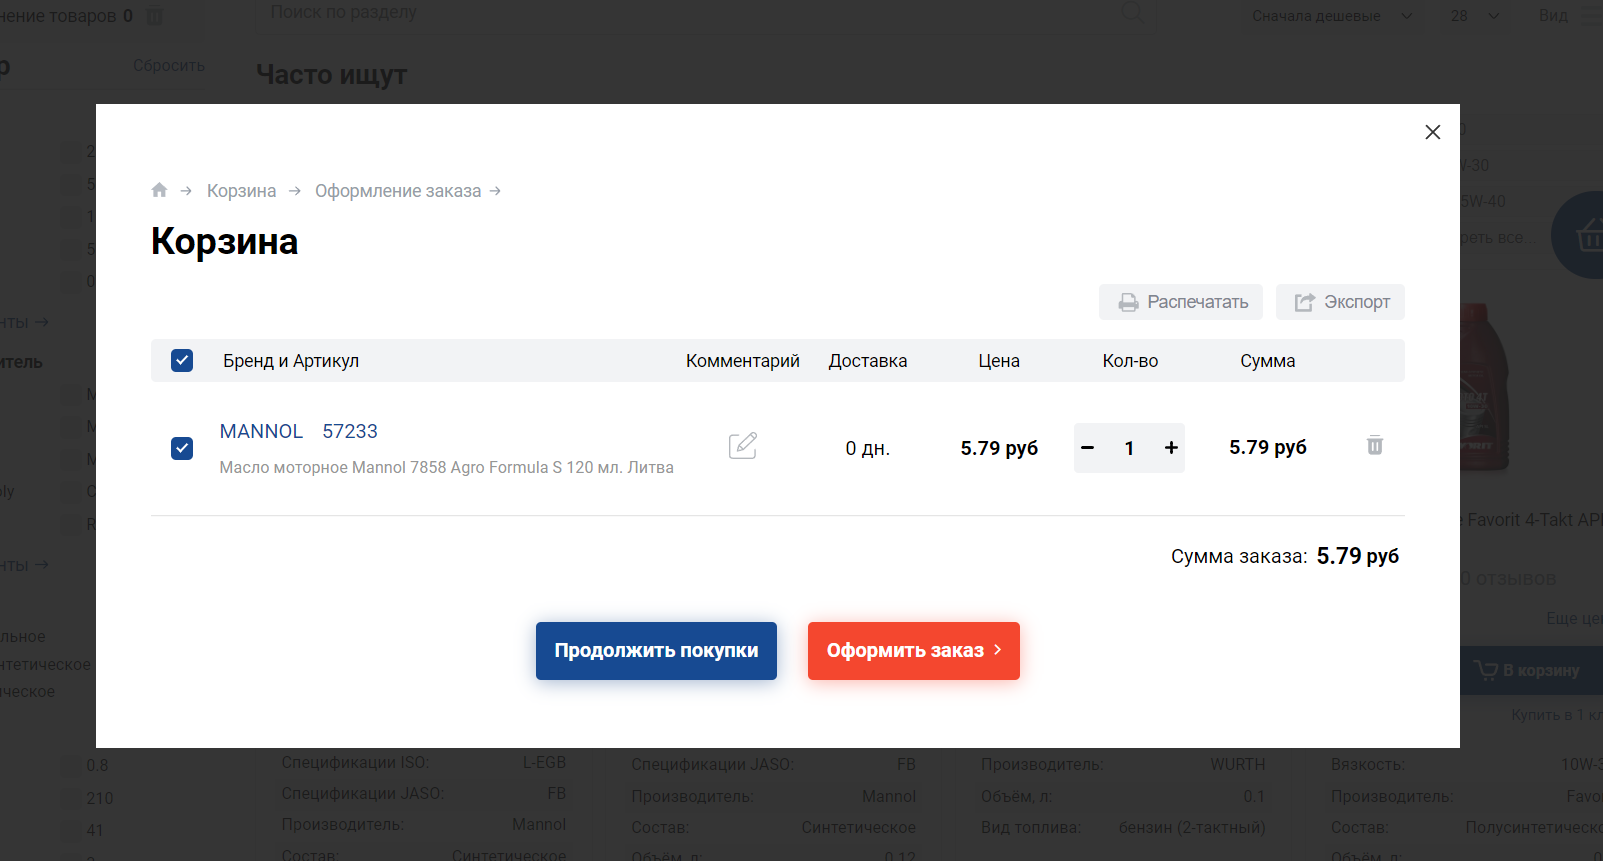Viewport: 1603px width, 861px height.
Task: Close the cart modal with the X
Action: point(1432,132)
